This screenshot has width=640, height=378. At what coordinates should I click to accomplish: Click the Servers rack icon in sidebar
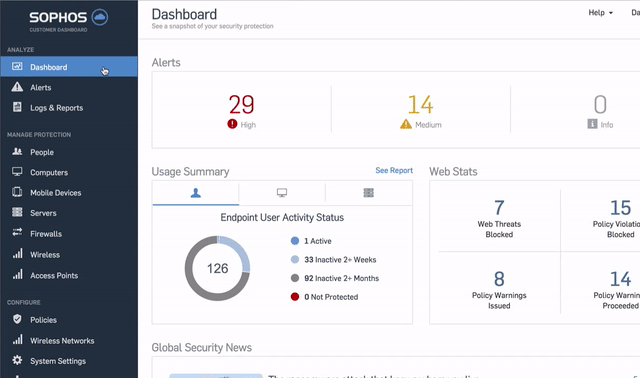click(17, 212)
